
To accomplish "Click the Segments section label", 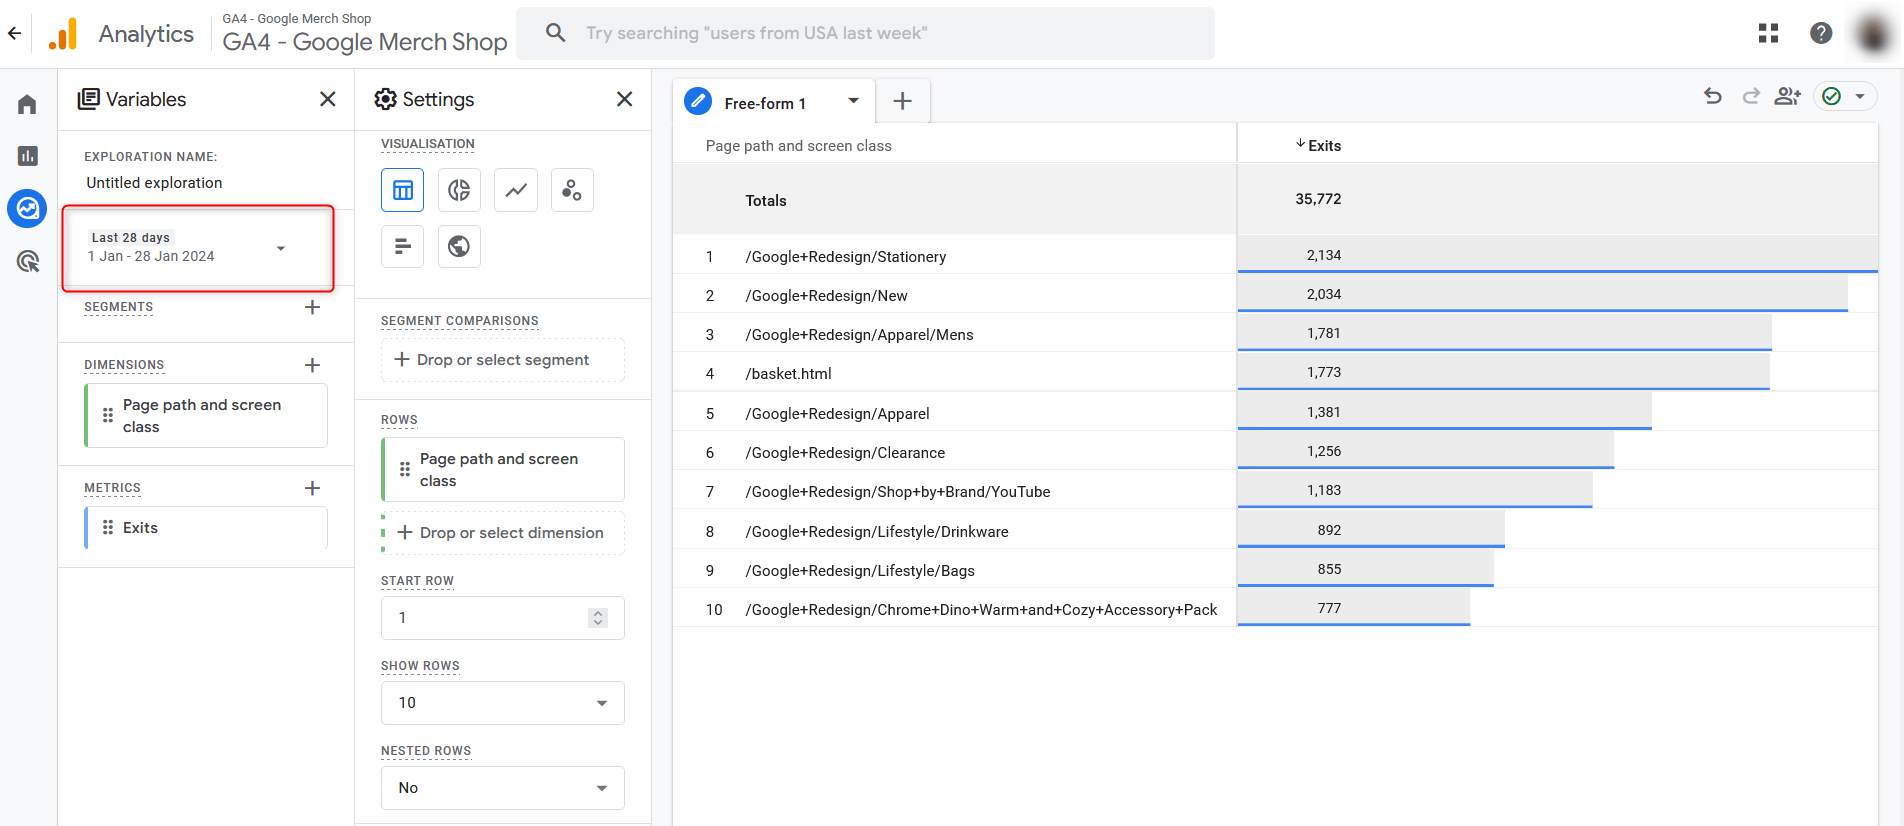I will pyautogui.click(x=118, y=307).
